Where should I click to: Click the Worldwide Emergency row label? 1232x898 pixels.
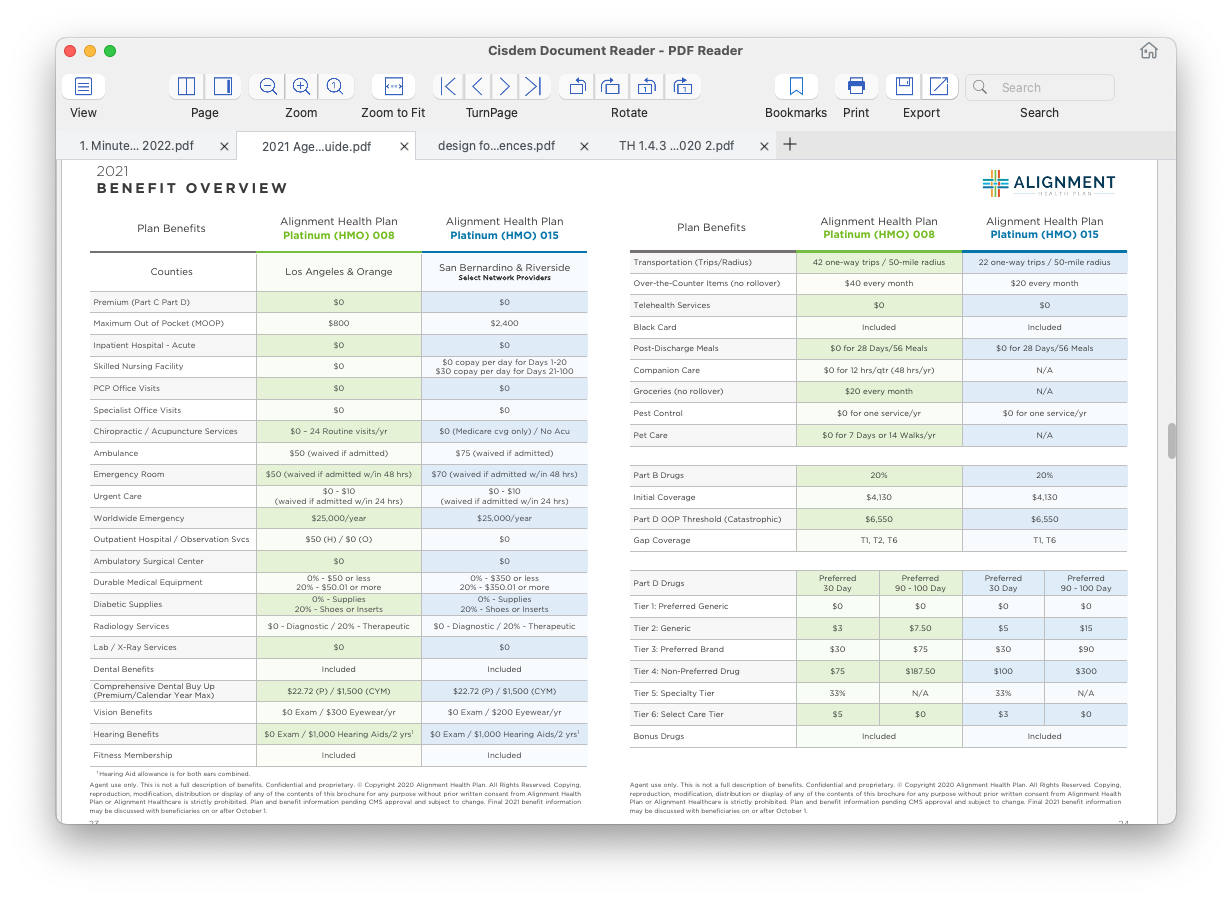click(x=139, y=518)
